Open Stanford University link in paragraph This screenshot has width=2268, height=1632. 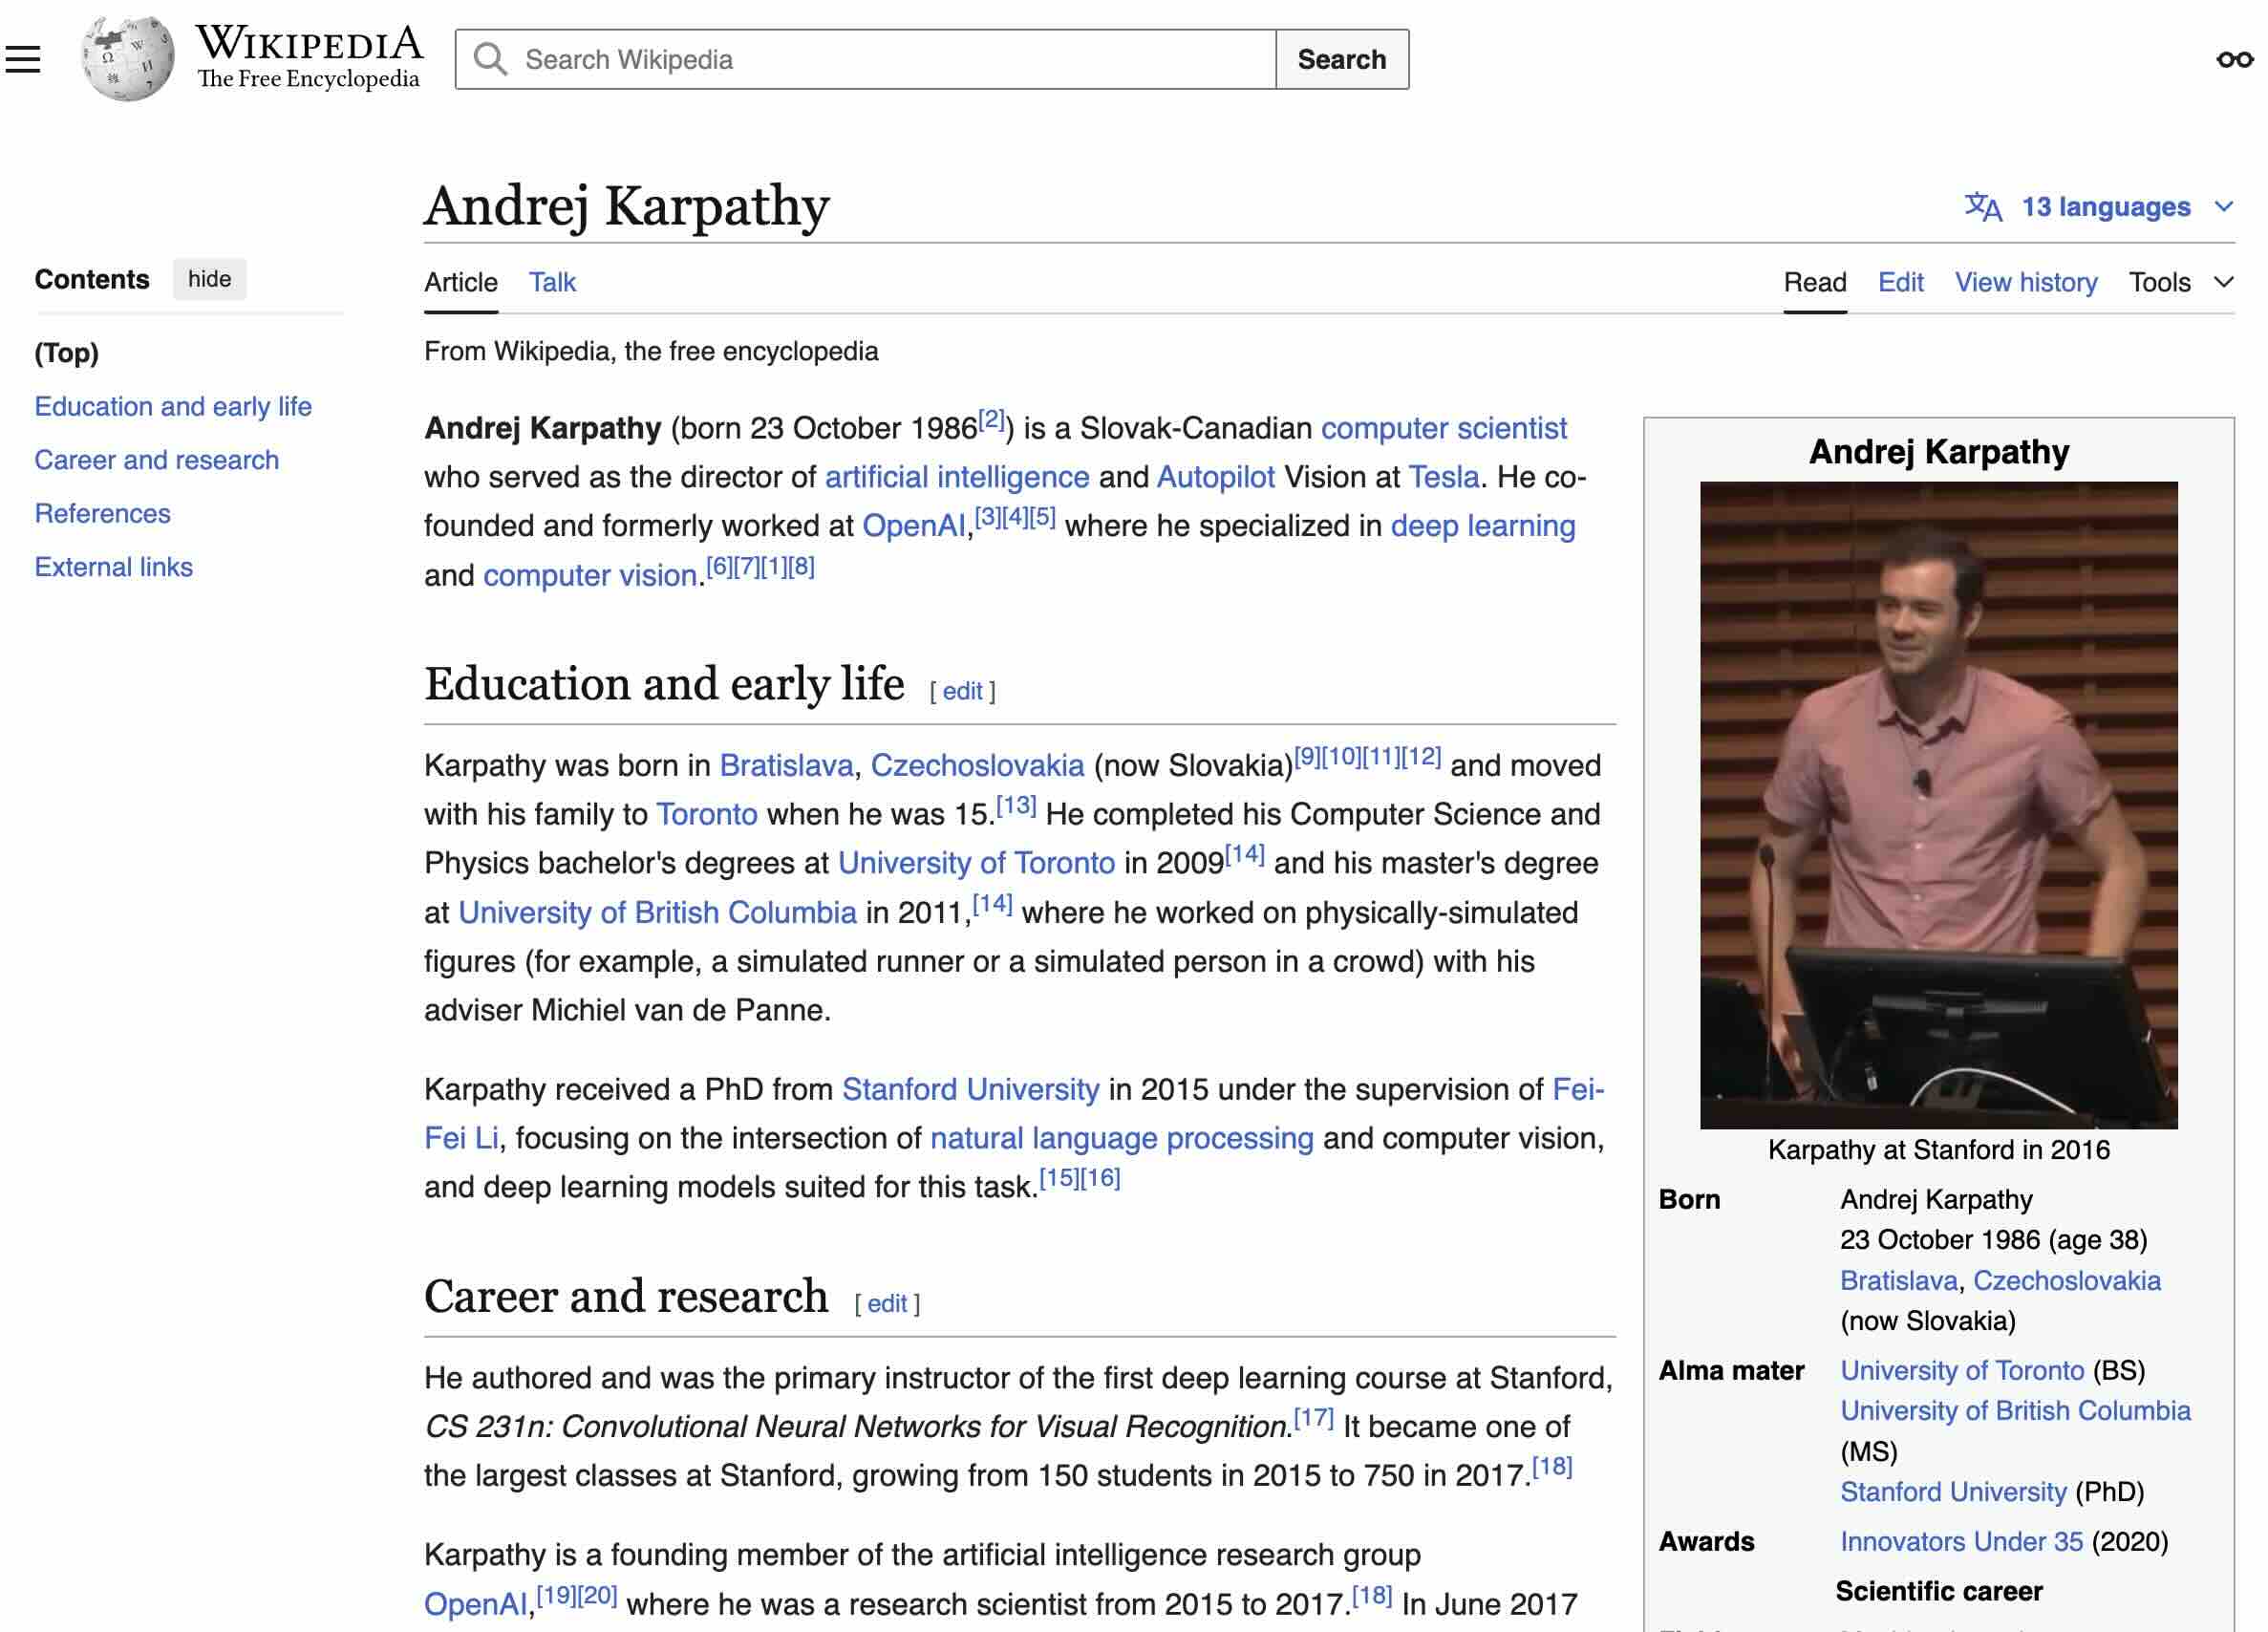970,1090
